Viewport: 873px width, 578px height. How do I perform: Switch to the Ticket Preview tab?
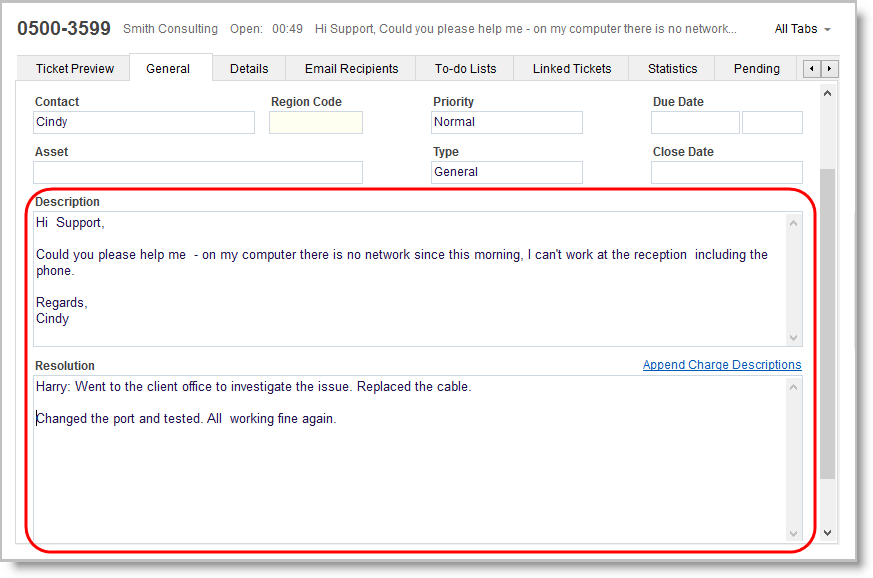[x=75, y=69]
